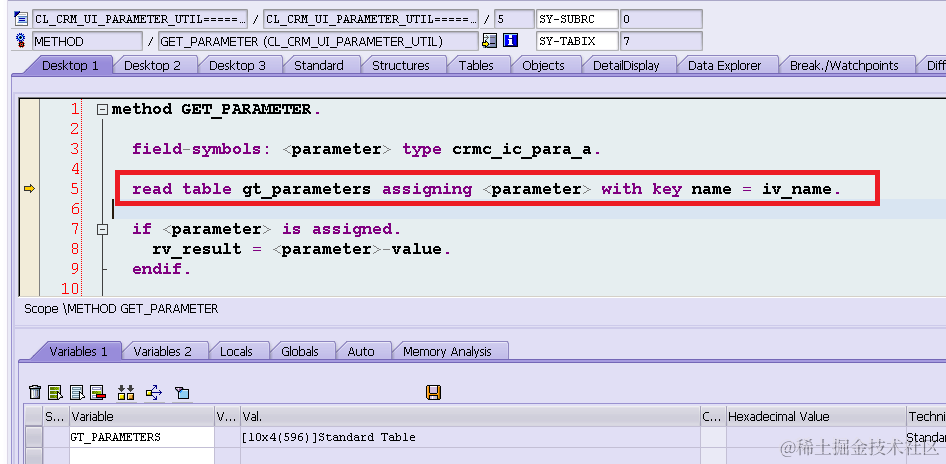
Task: Click line number 5 in the gutter
Action: click(x=74, y=189)
